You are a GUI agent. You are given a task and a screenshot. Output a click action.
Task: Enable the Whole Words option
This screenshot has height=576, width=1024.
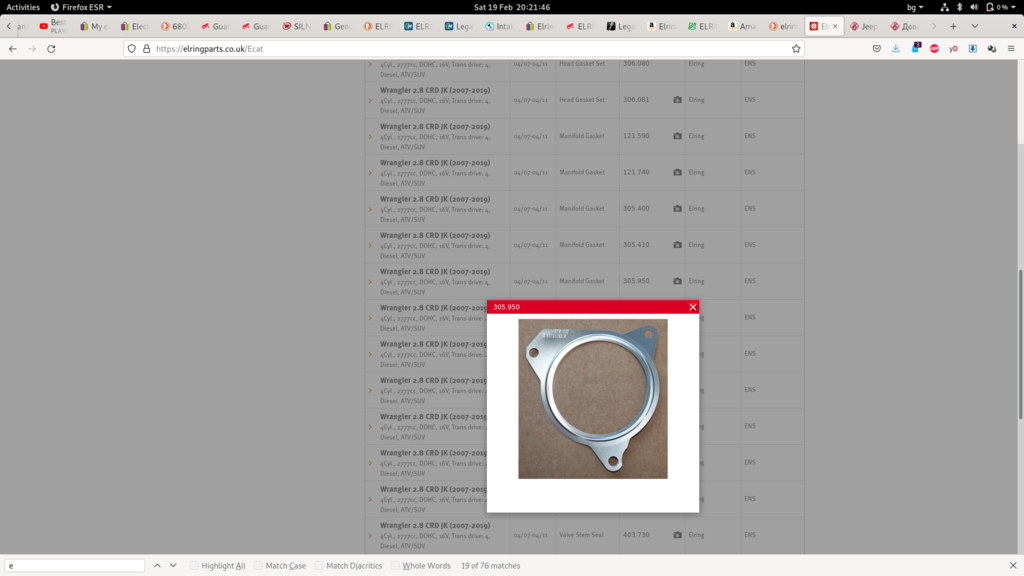click(x=395, y=566)
